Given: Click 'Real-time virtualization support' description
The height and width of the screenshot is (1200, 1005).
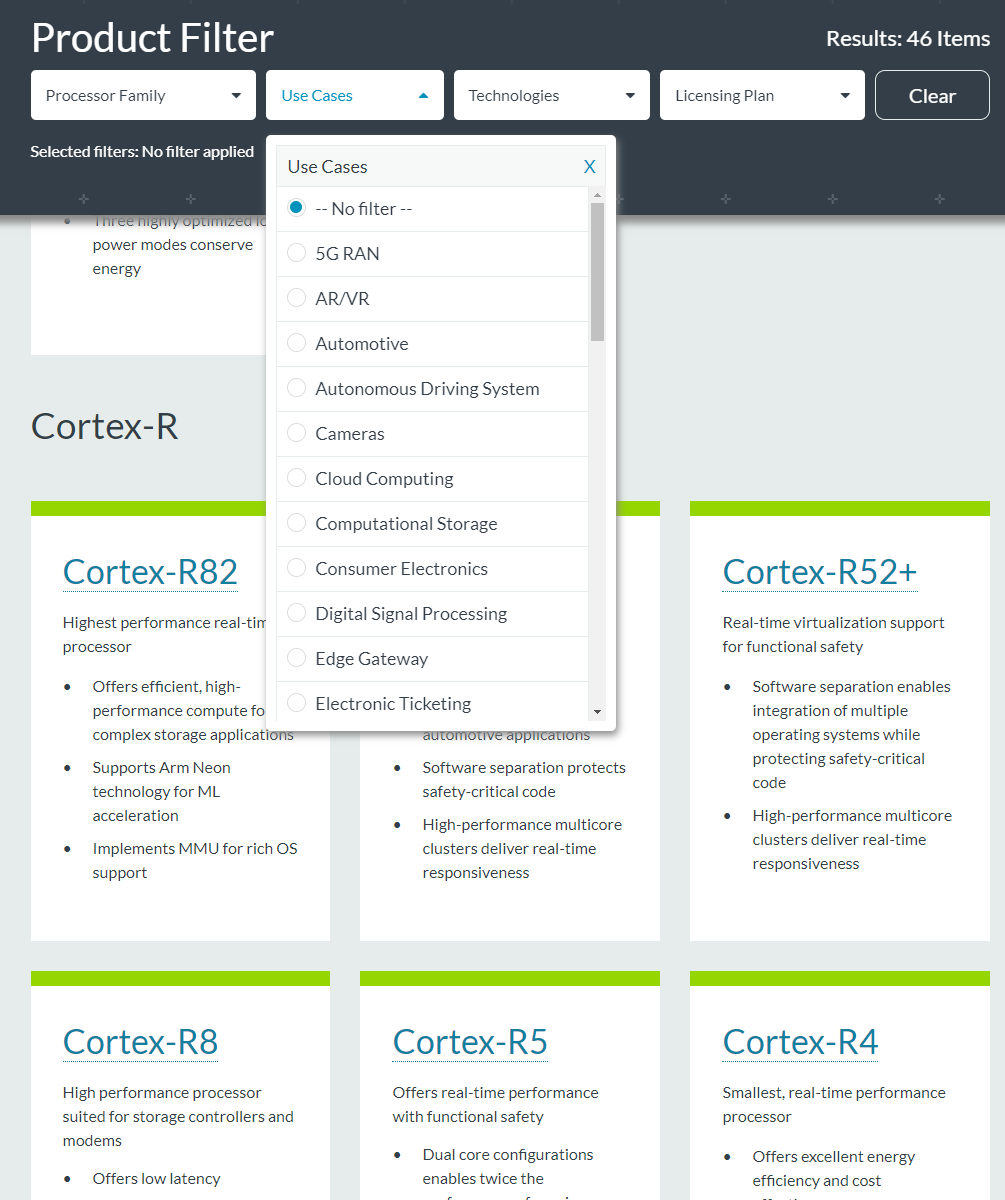Looking at the screenshot, I should 833,634.
